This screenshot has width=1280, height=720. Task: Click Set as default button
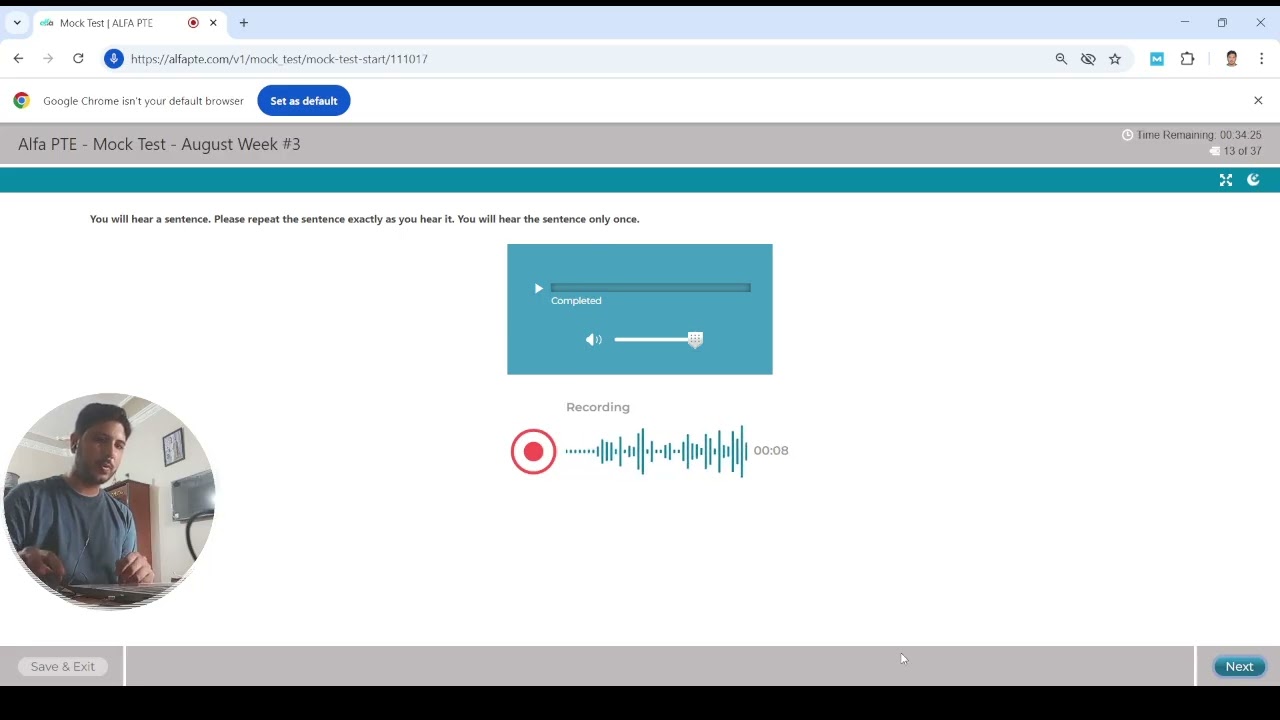pos(304,101)
